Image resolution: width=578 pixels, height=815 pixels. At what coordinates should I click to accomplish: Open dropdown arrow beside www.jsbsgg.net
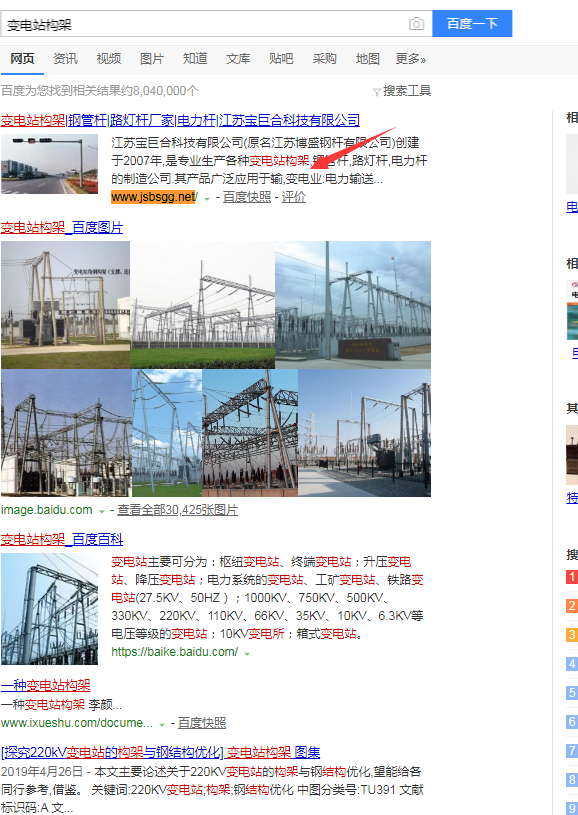(x=207, y=198)
